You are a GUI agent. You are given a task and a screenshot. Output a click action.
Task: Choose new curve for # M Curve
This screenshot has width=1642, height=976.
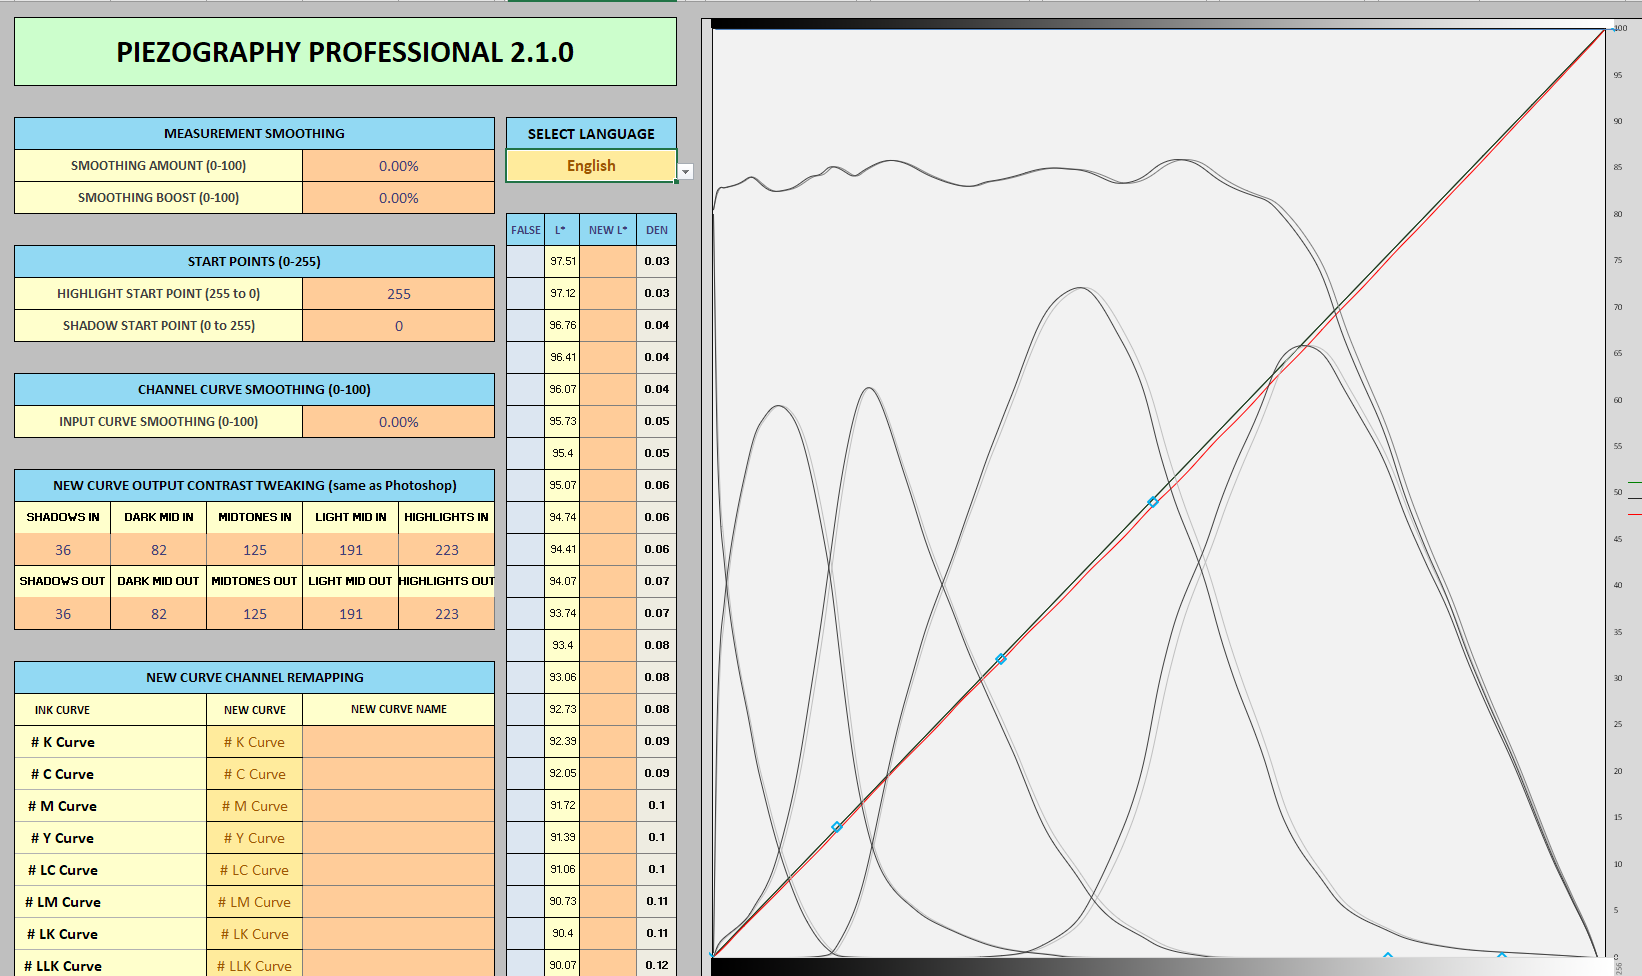click(255, 806)
